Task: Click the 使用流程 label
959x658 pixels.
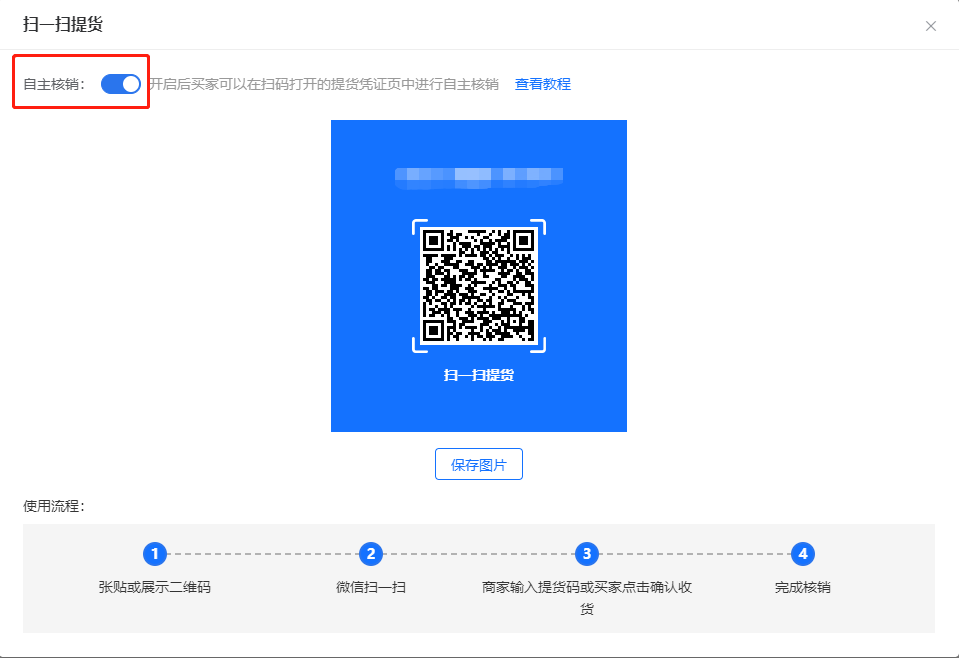Action: point(54,506)
